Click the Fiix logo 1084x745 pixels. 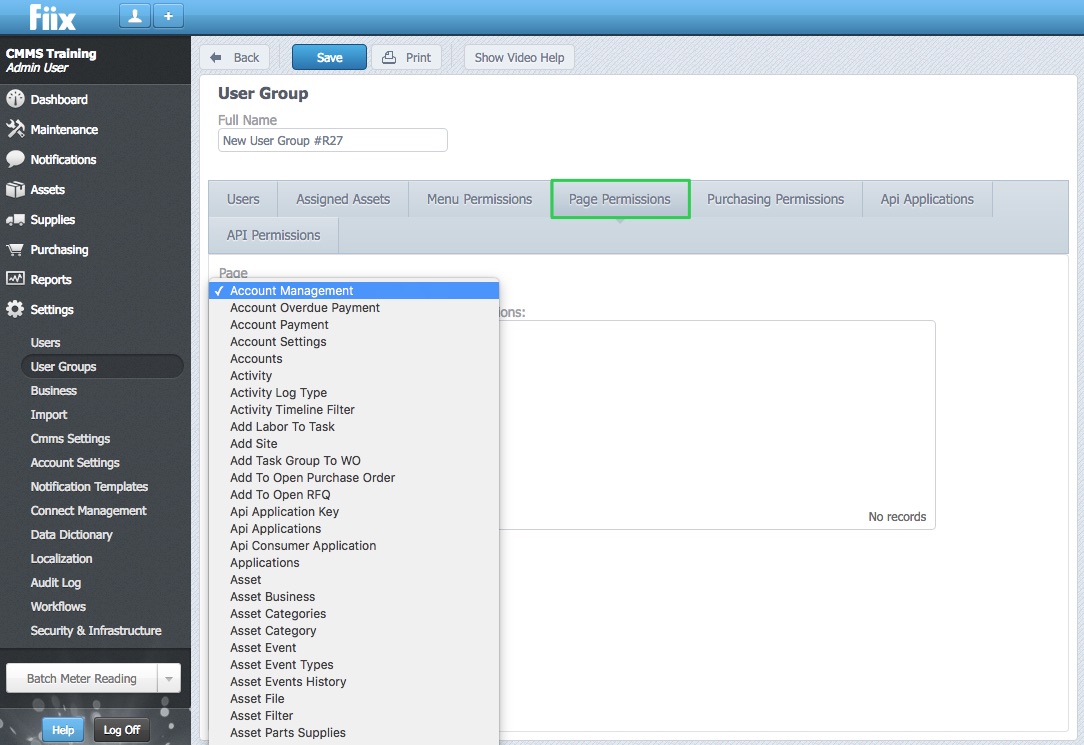point(53,17)
